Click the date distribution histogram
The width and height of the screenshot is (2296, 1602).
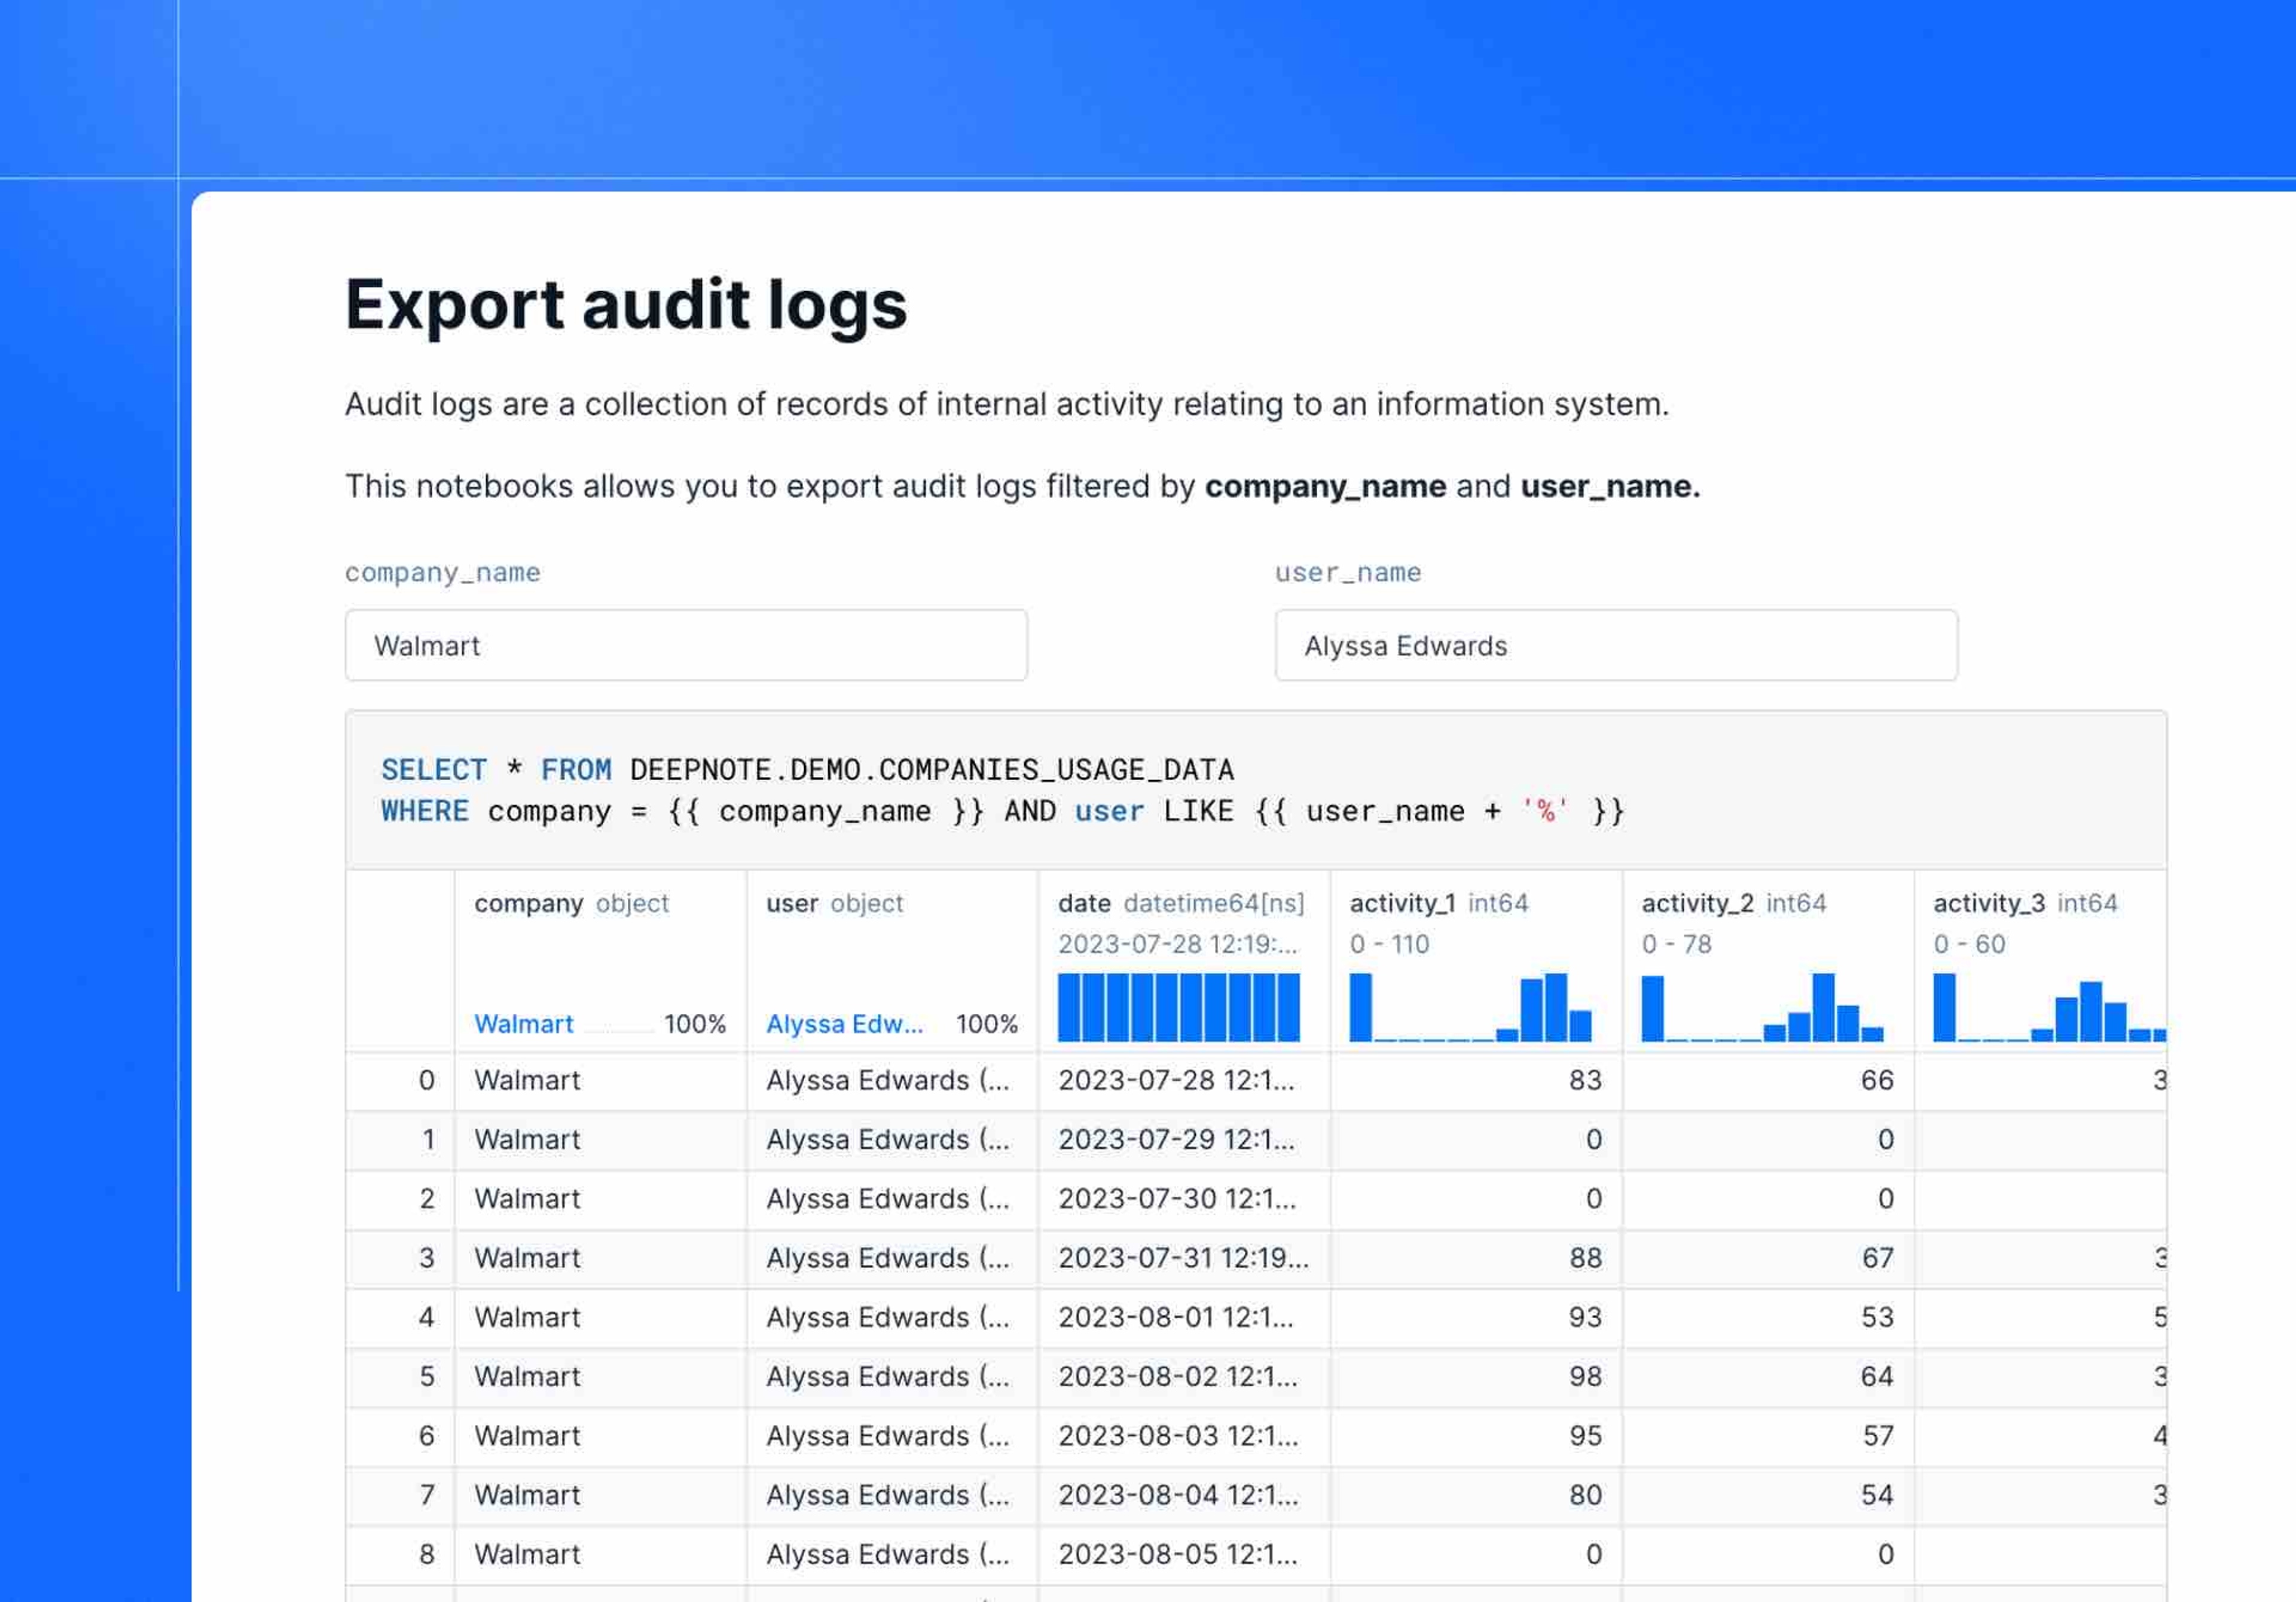pyautogui.click(x=1178, y=1007)
